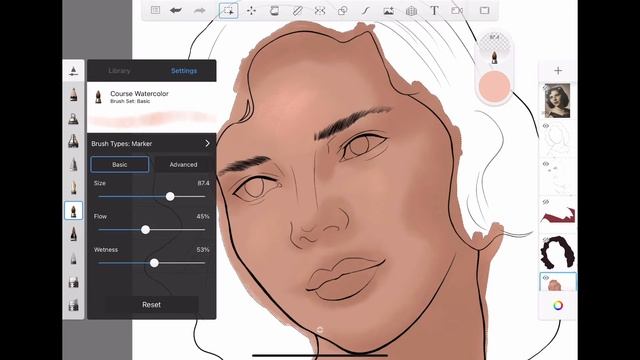This screenshot has height=360, width=640.
Task: Click the Course Watercolor brush name
Action: (139, 93)
